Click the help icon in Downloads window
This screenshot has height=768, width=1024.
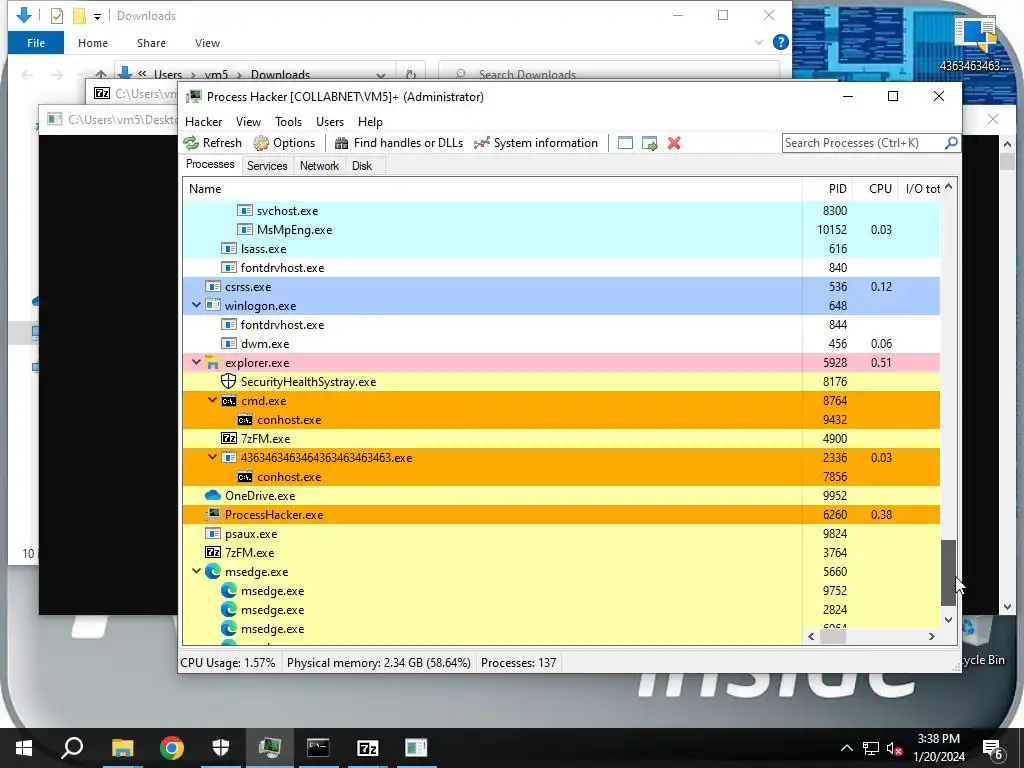(x=780, y=42)
